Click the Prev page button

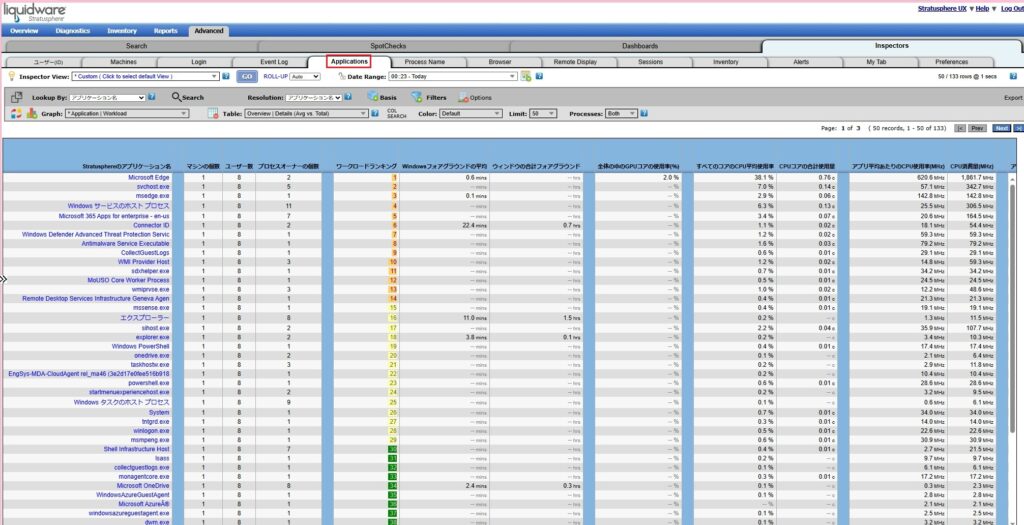coord(977,129)
